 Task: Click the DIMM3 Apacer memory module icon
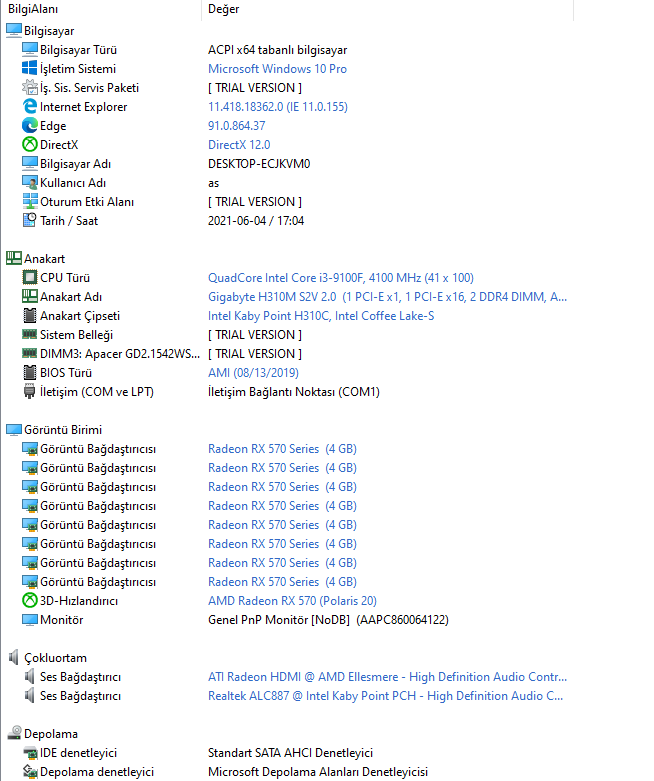(x=30, y=353)
